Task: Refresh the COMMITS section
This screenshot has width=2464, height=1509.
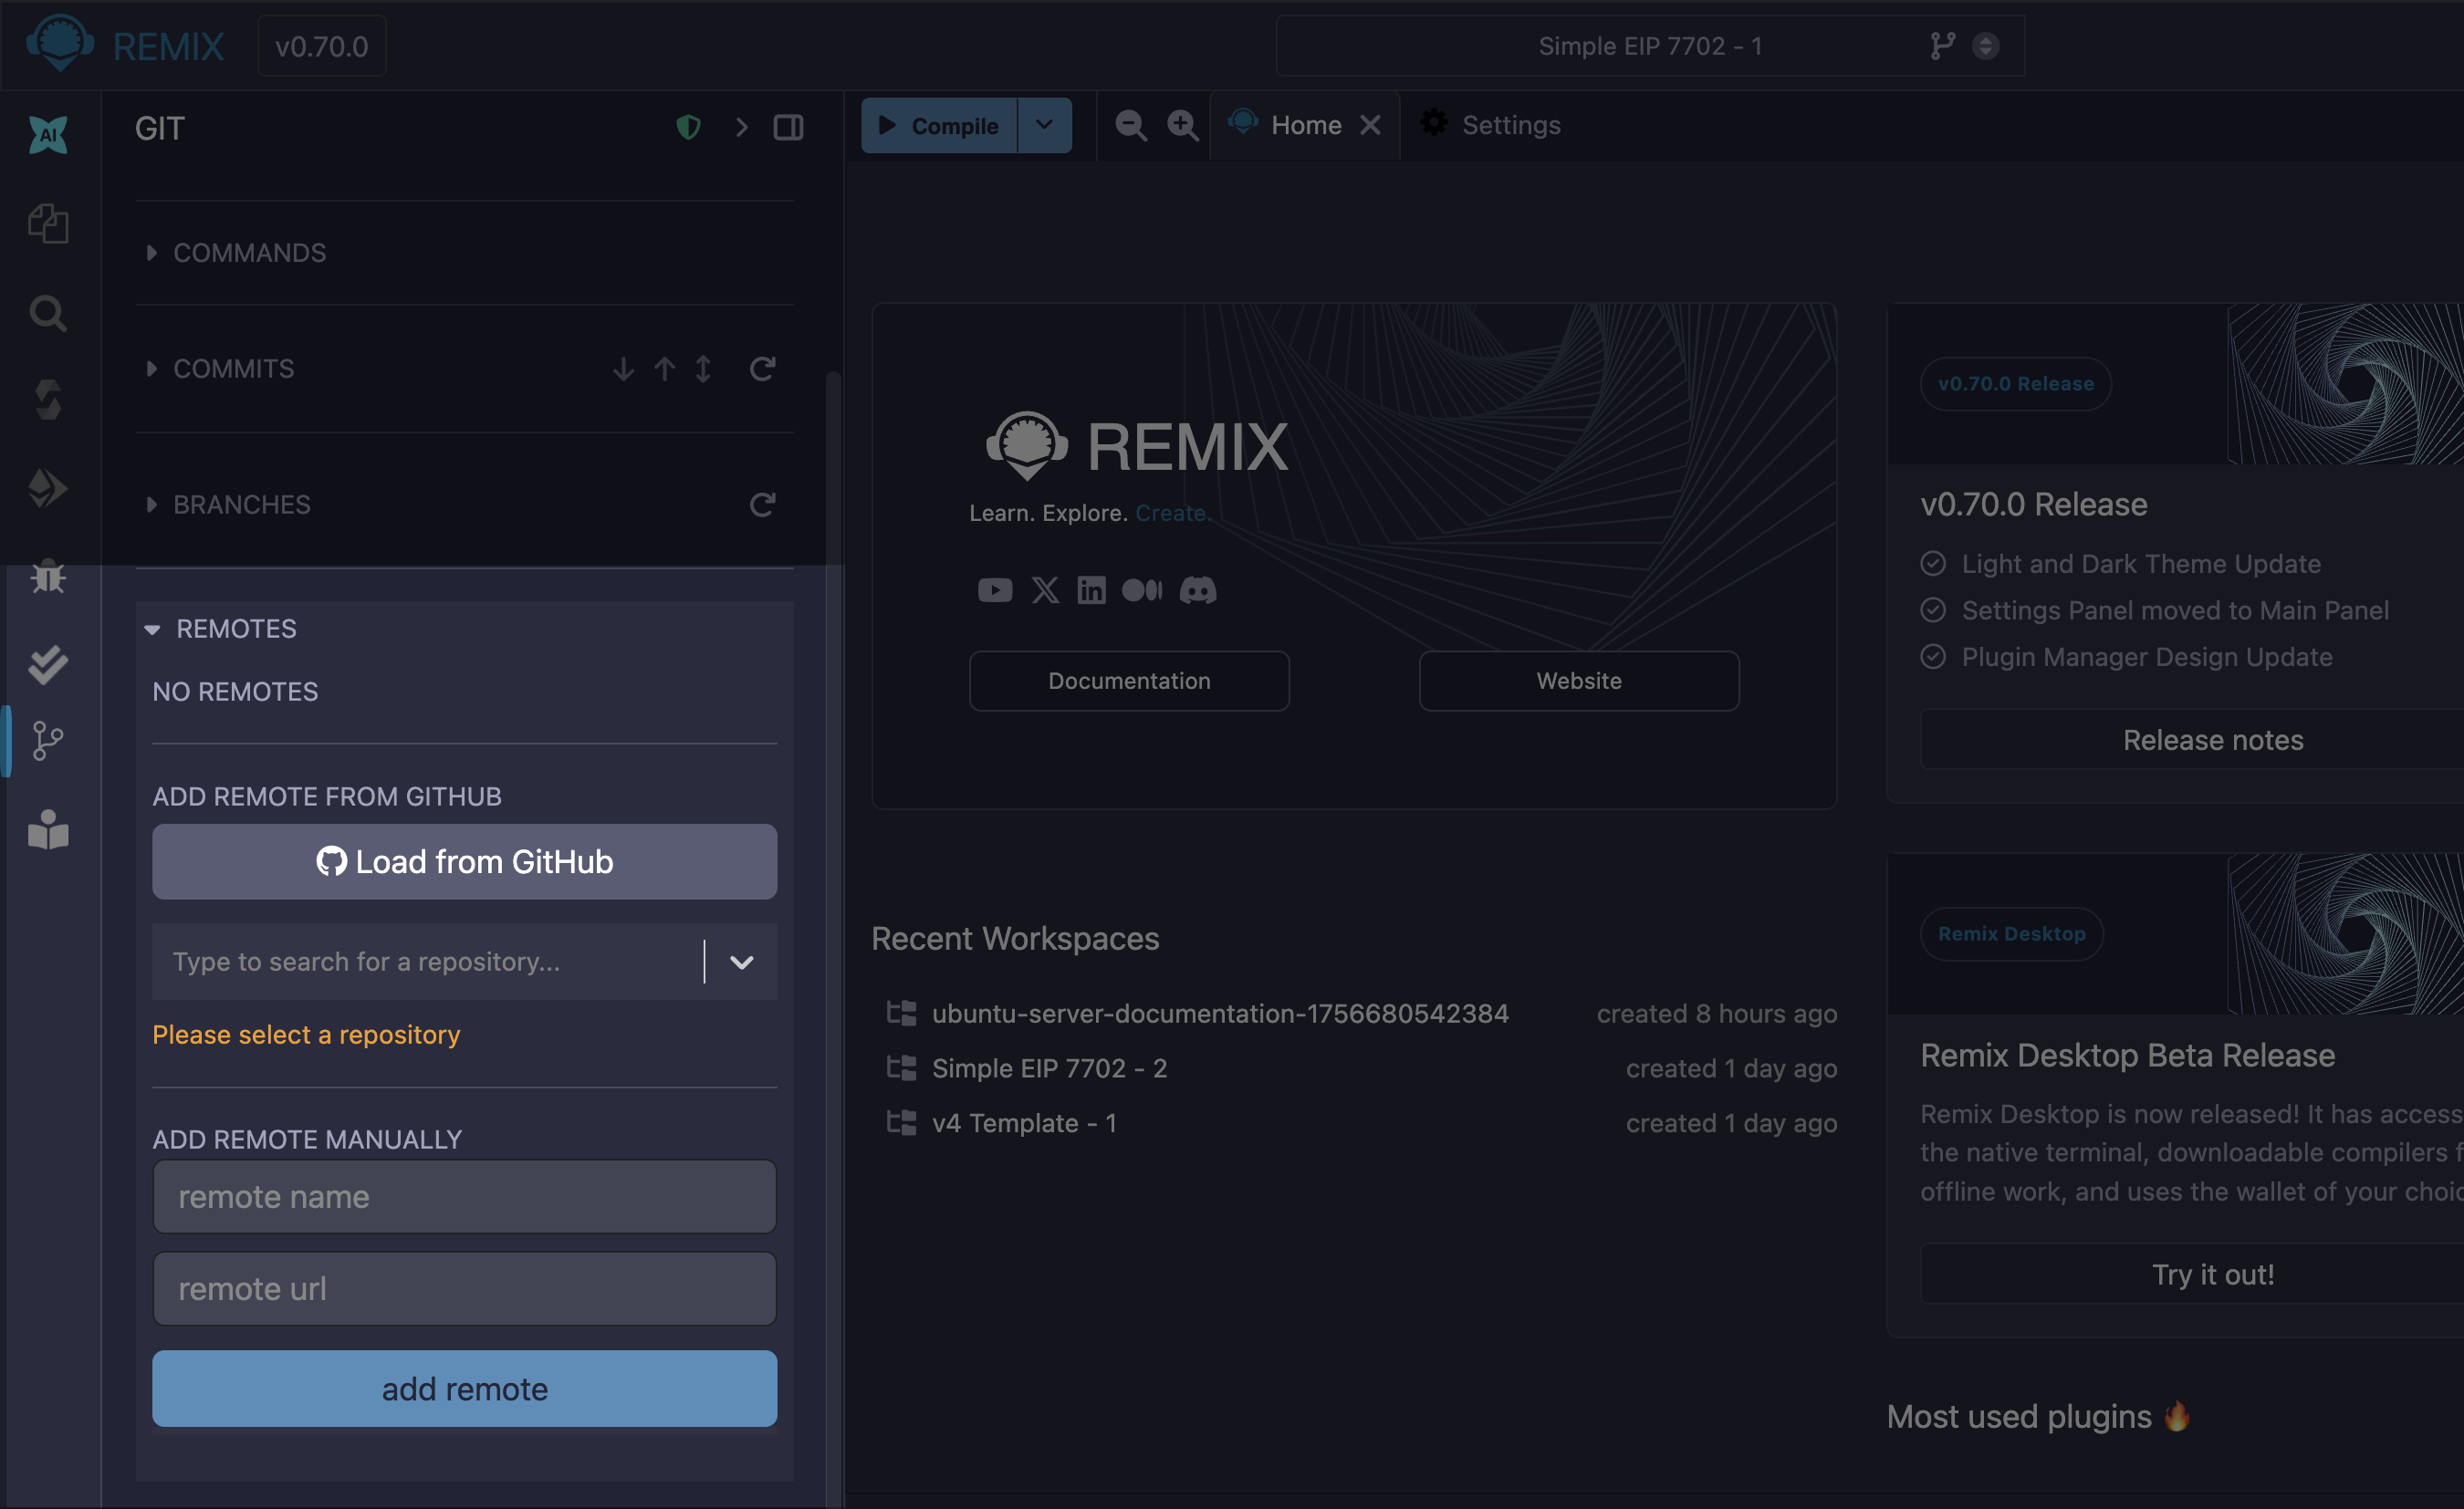Action: pyautogui.click(x=762, y=369)
